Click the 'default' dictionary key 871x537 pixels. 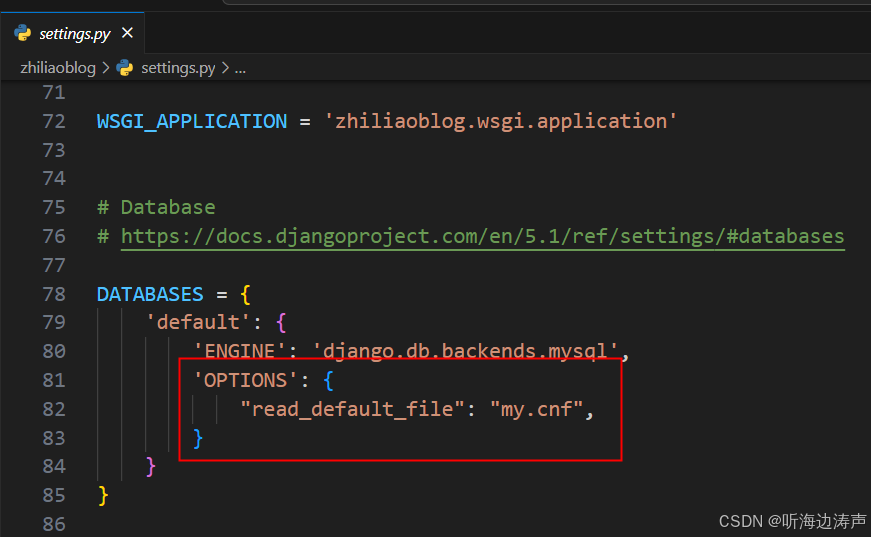pos(198,322)
